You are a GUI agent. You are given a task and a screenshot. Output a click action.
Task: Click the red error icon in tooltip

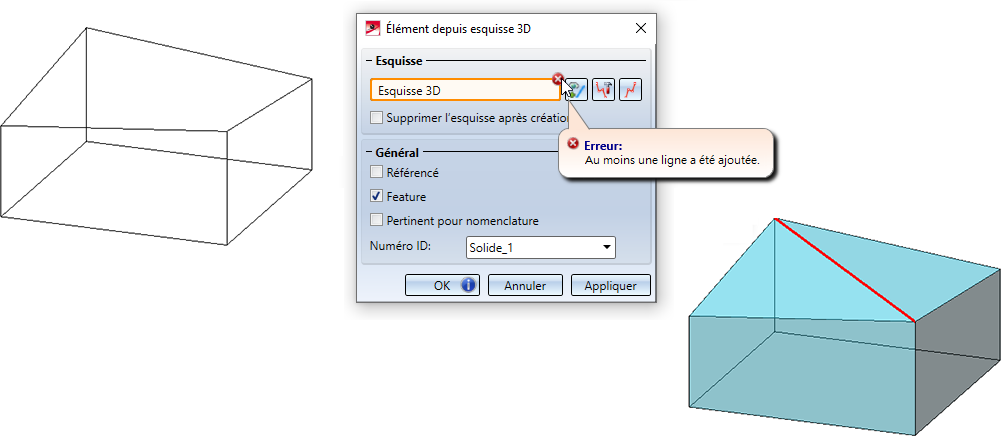573,145
